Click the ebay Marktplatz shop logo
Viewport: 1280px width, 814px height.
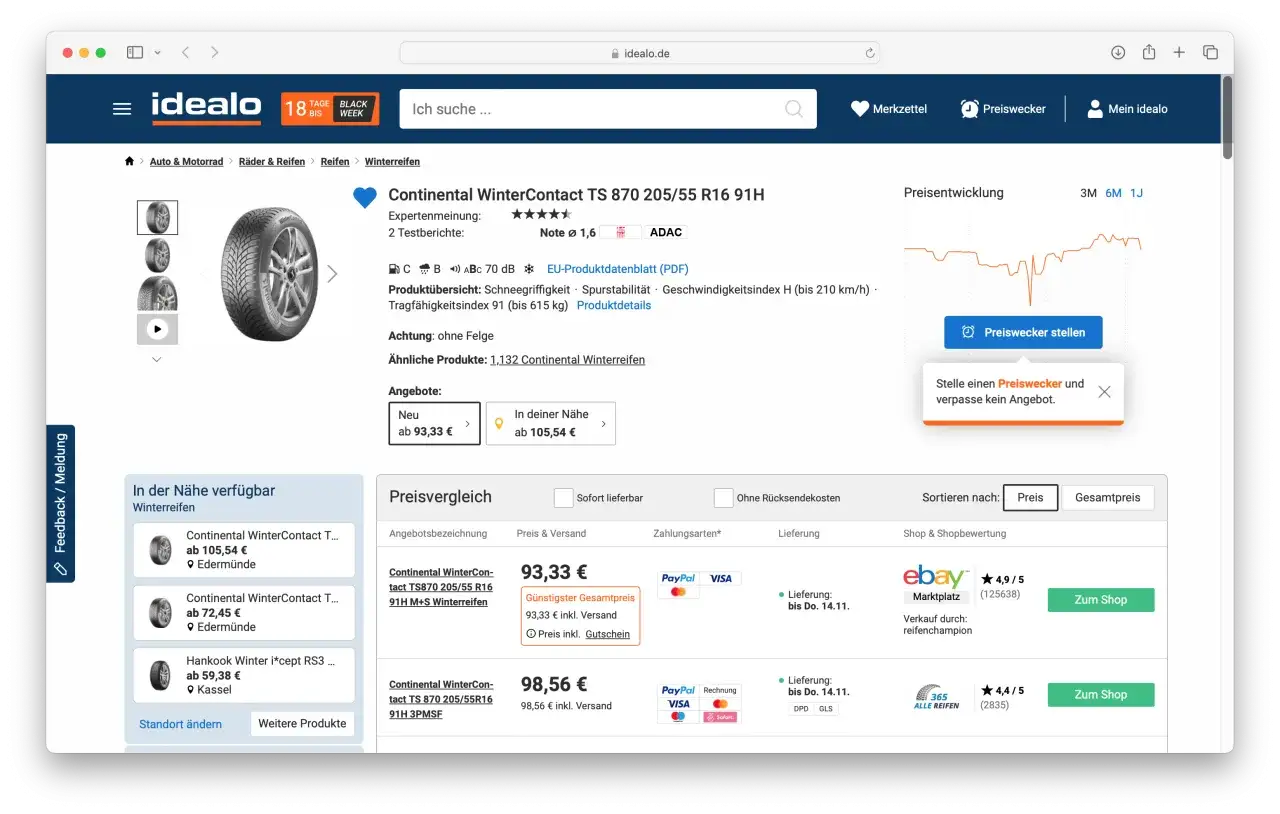coord(936,580)
